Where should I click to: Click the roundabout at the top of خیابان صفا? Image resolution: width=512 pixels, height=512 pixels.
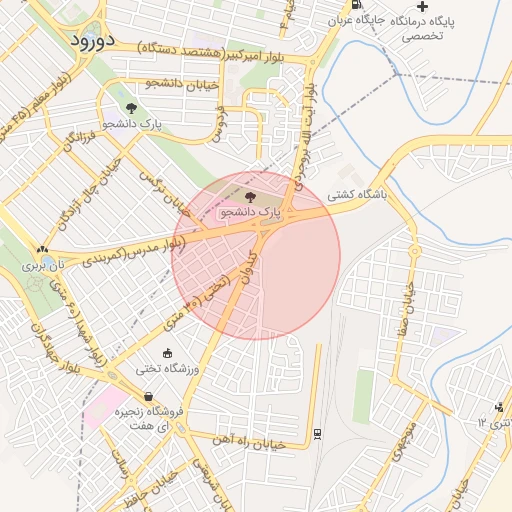414,251
